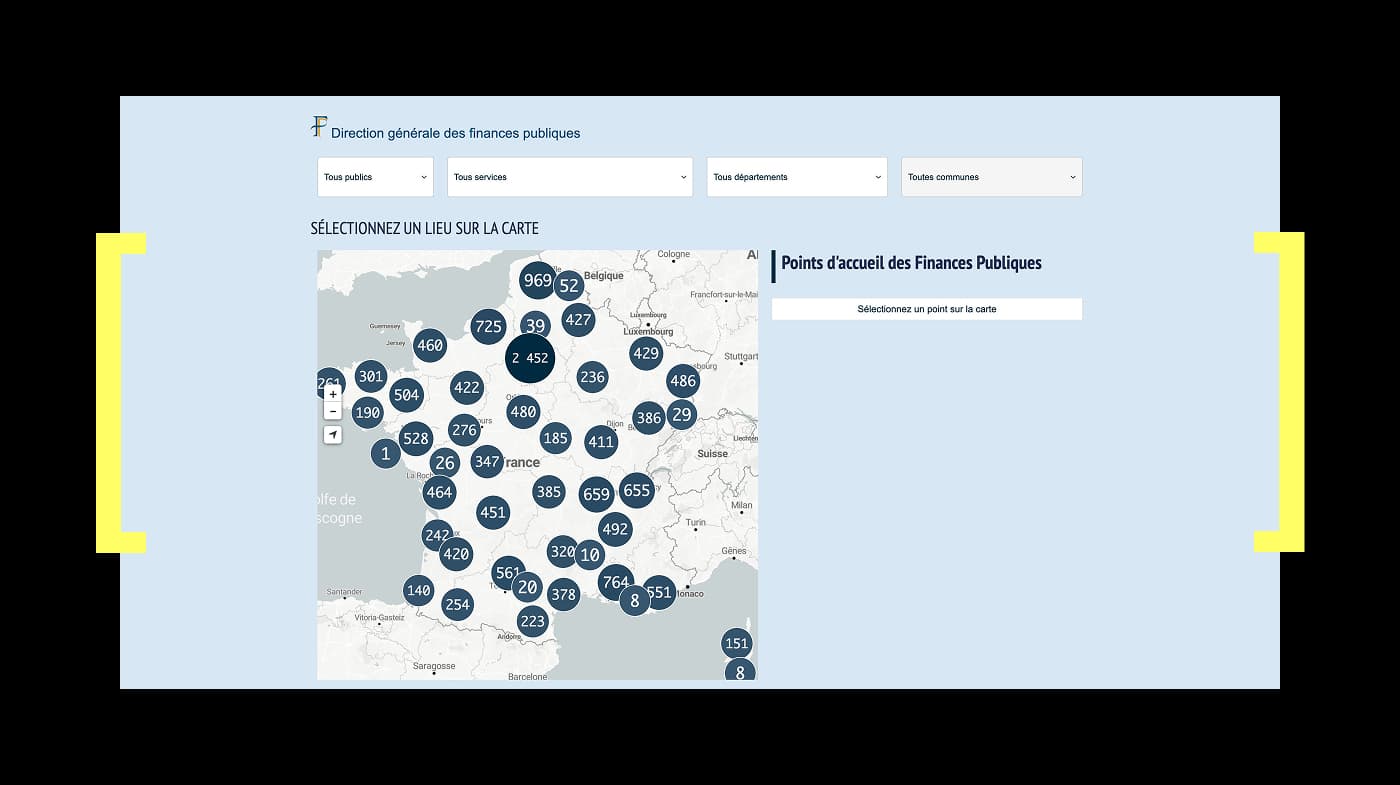
Task: Select the large 2 452 cluster over Paris
Action: 529,358
